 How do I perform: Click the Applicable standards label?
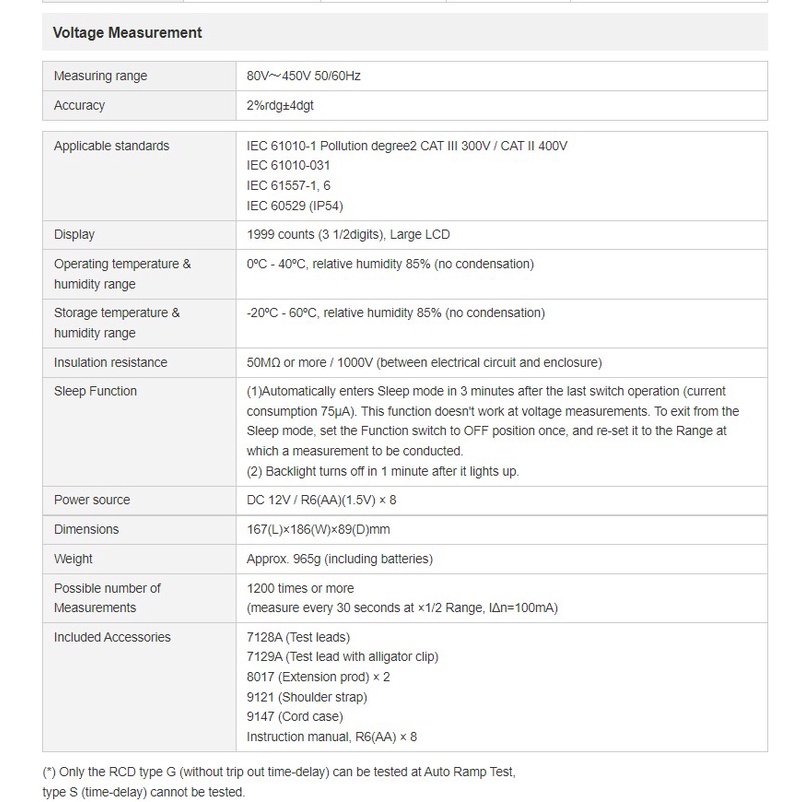(111, 146)
